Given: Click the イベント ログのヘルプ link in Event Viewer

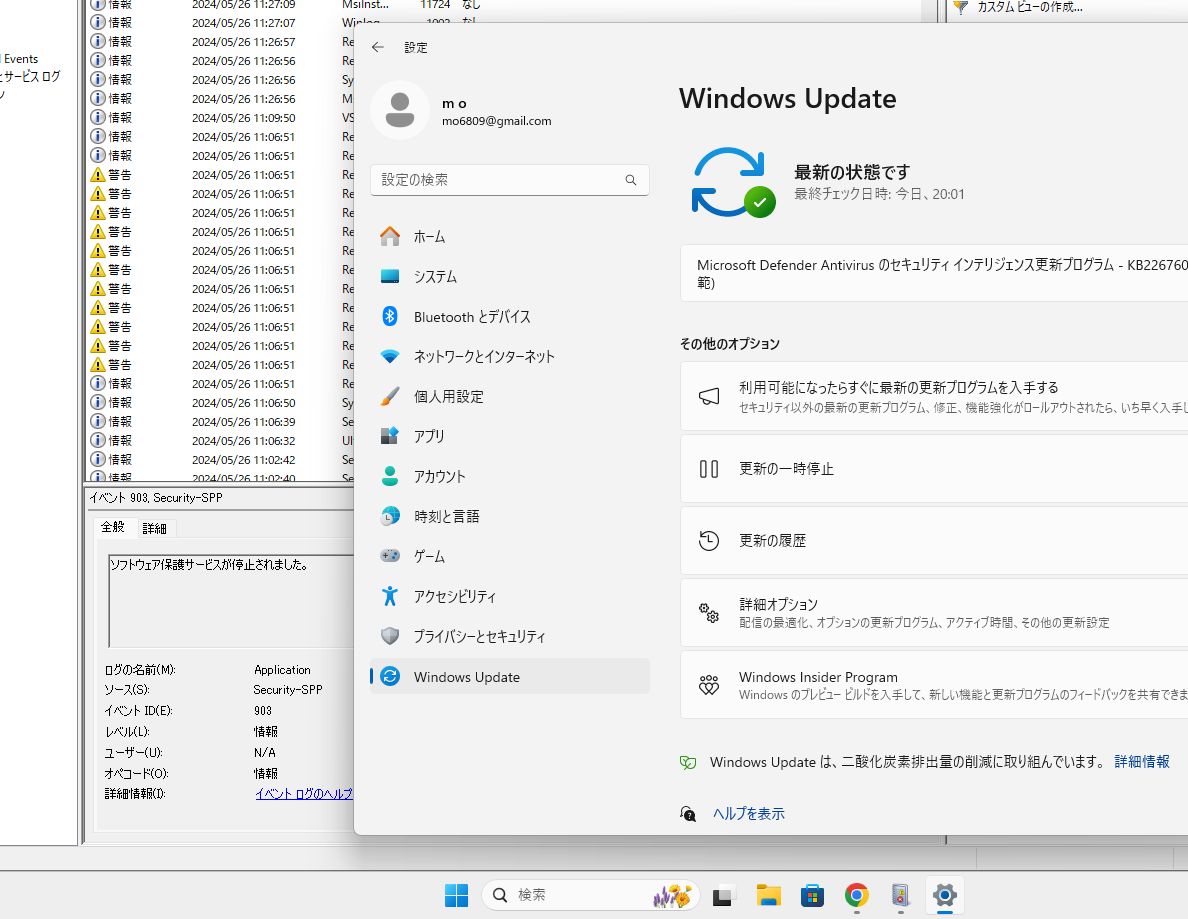Looking at the screenshot, I should tap(304, 794).
